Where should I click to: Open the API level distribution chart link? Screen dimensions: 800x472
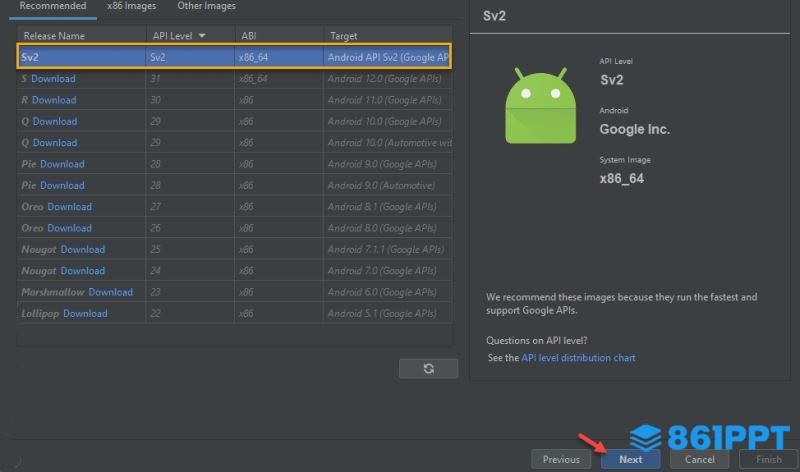578,358
